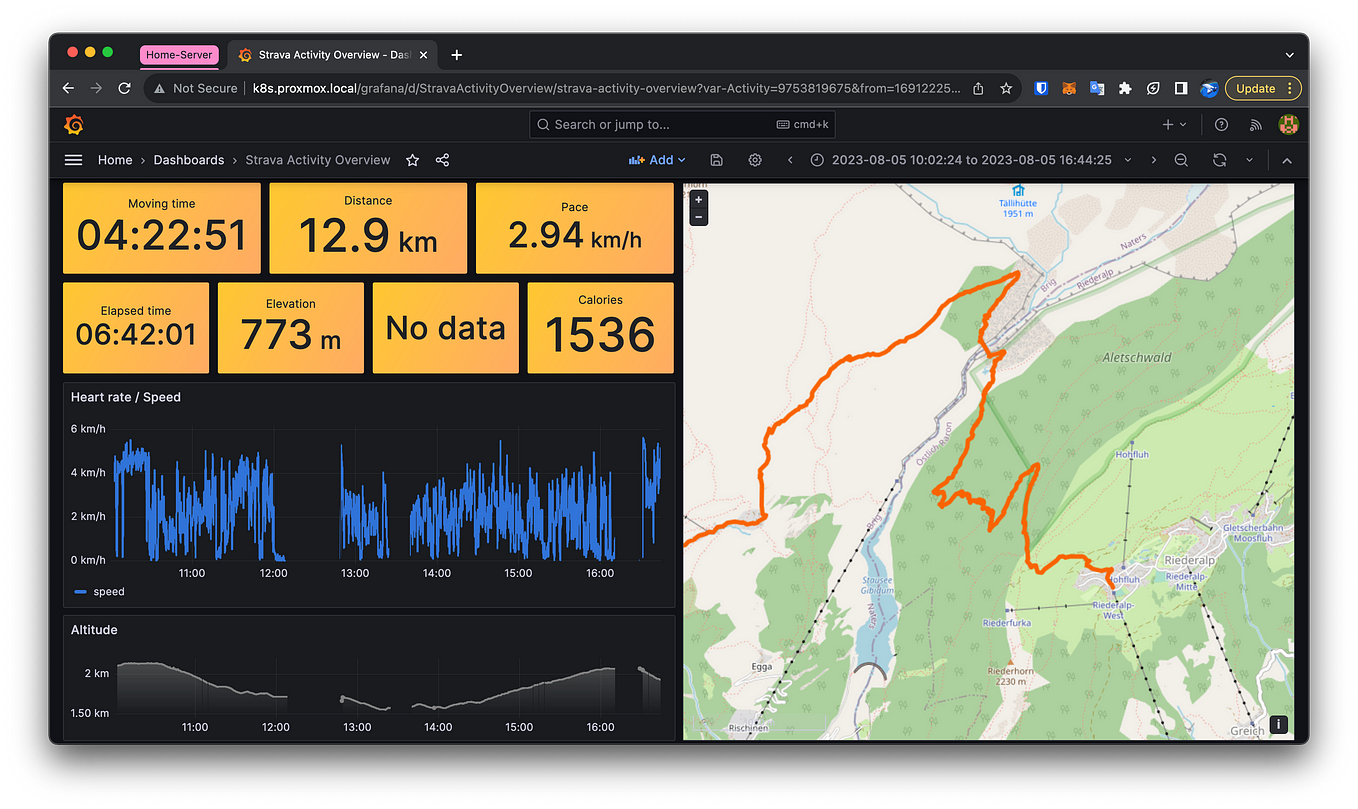Click the Home-Server tab group label

[x=180, y=55]
